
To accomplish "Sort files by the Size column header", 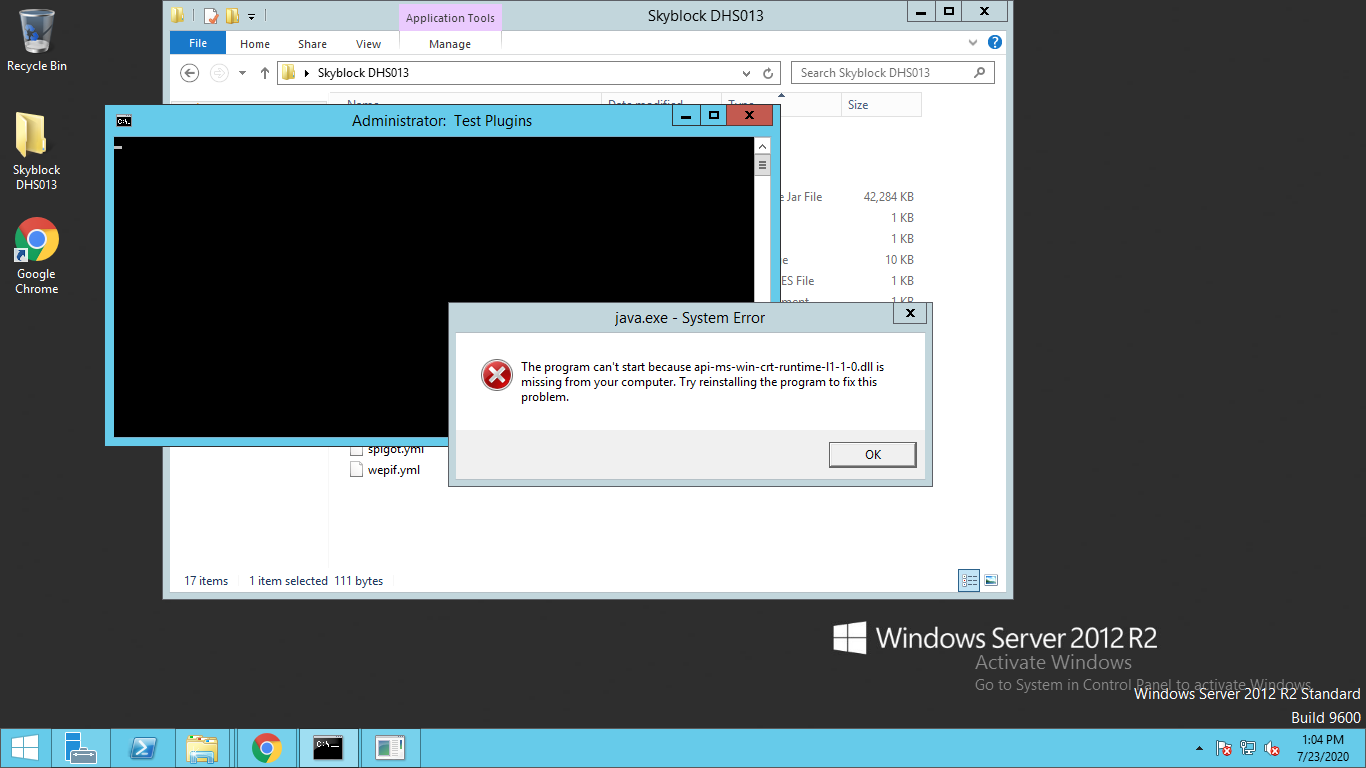I will coord(881,105).
